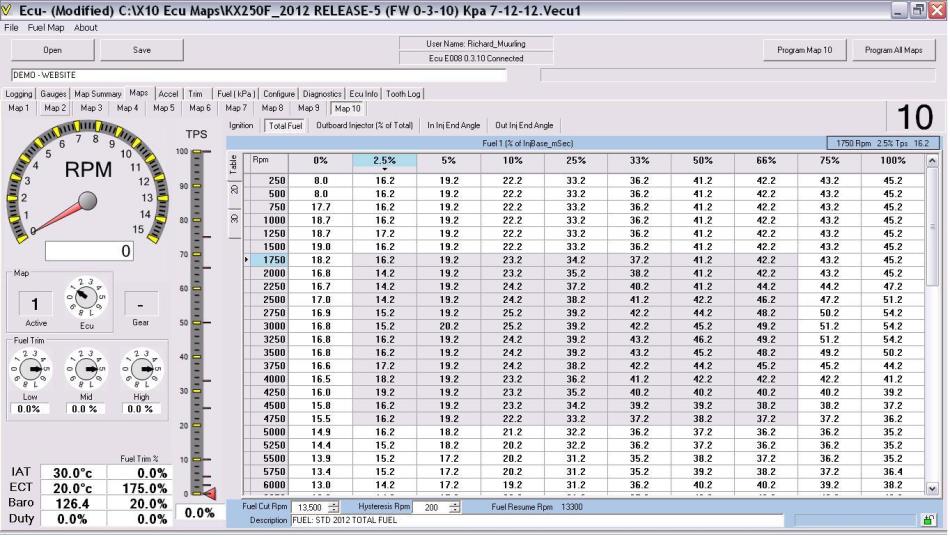The width and height of the screenshot is (950, 537).
Task: Open the Out Inj End Angle tab
Action: pos(524,125)
